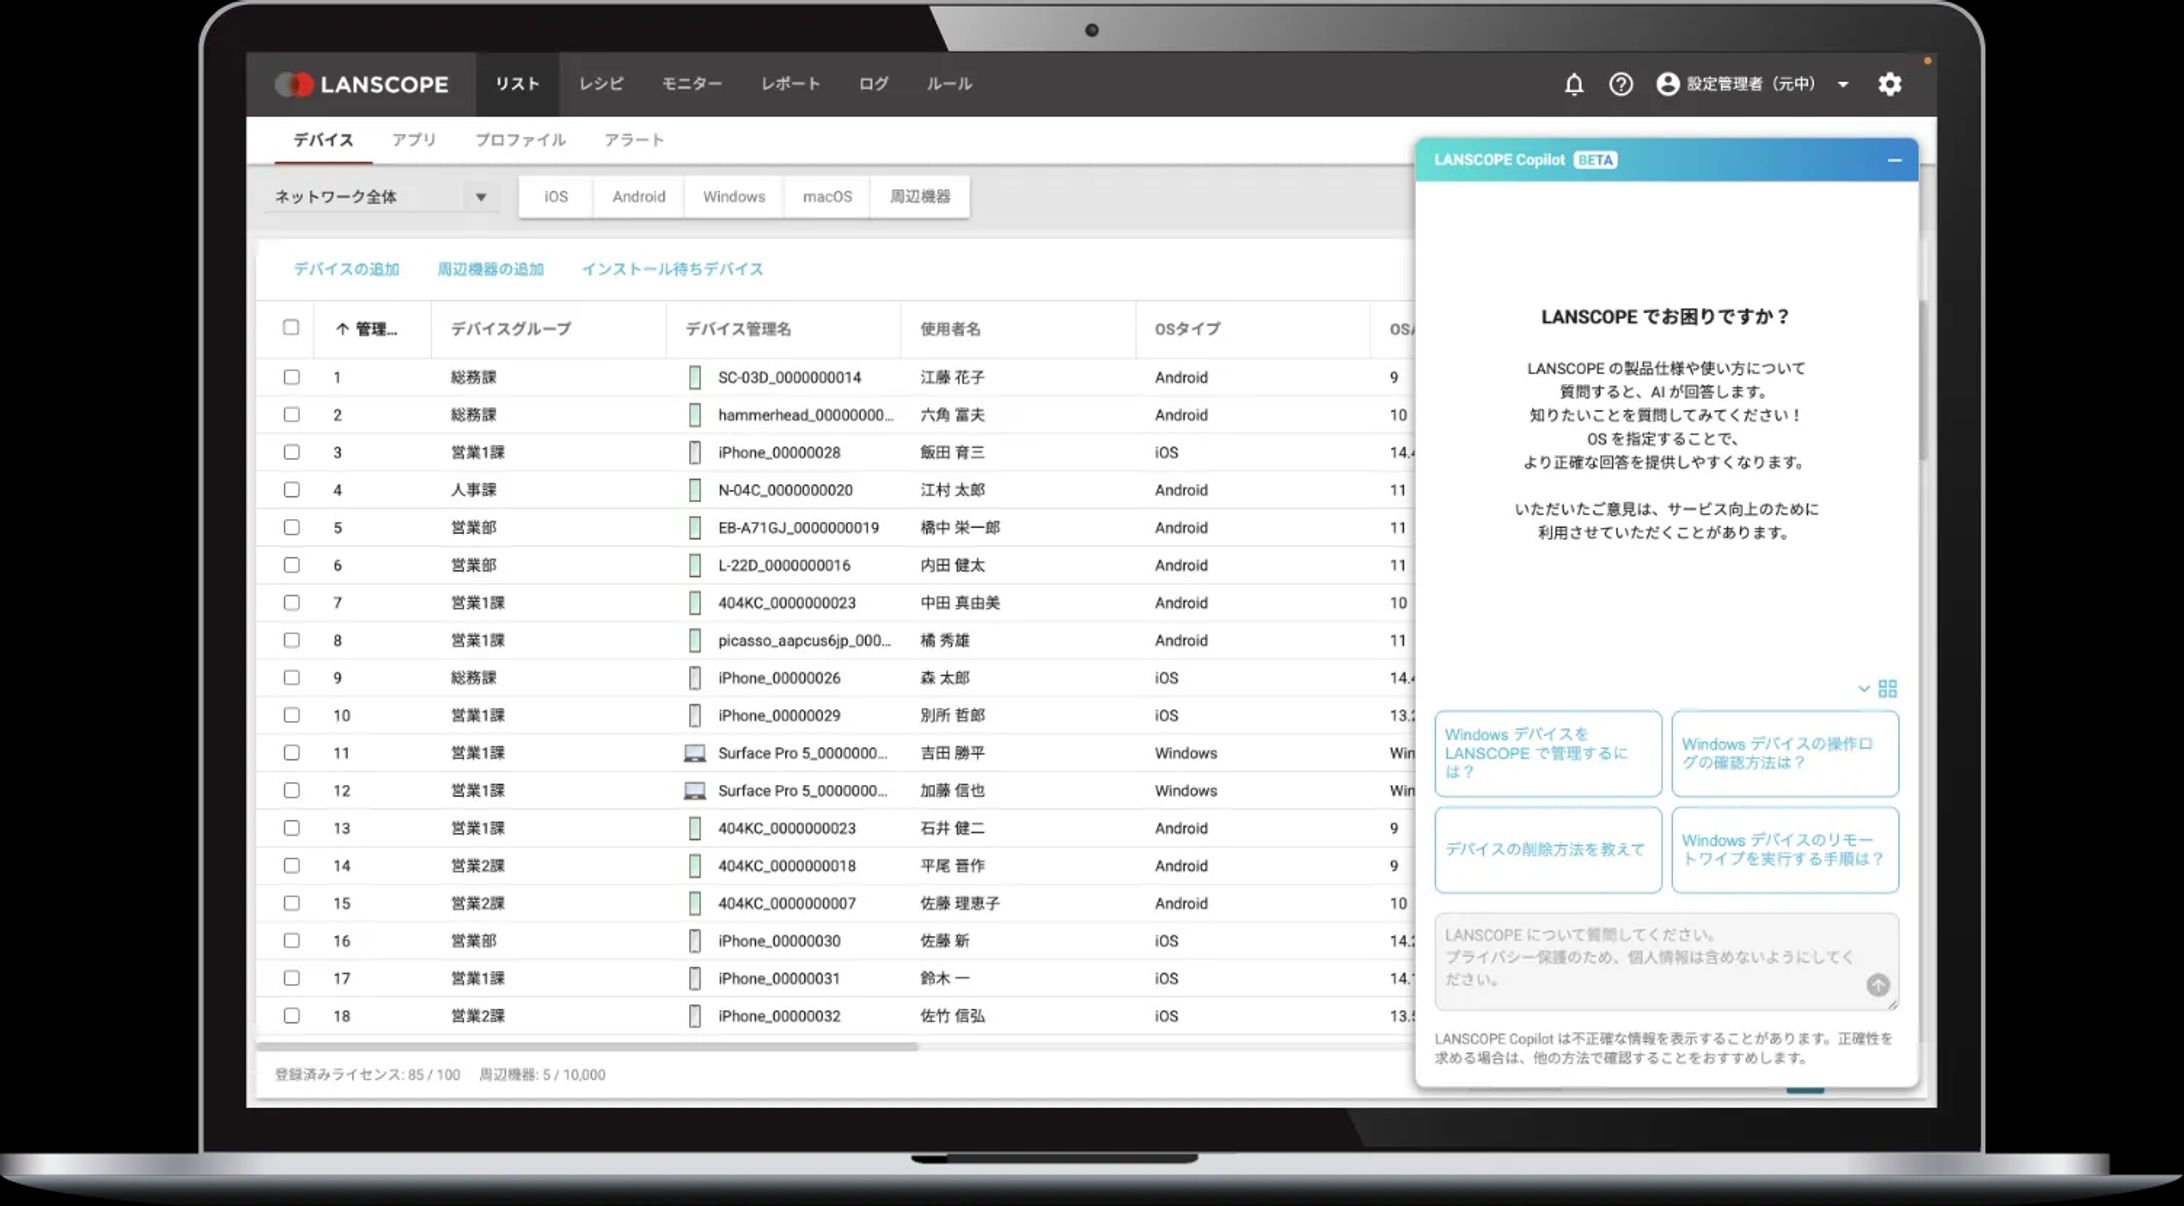Screen dimensions: 2184x1206
Task: Switch to the アラート tab
Action: pyautogui.click(x=633, y=140)
